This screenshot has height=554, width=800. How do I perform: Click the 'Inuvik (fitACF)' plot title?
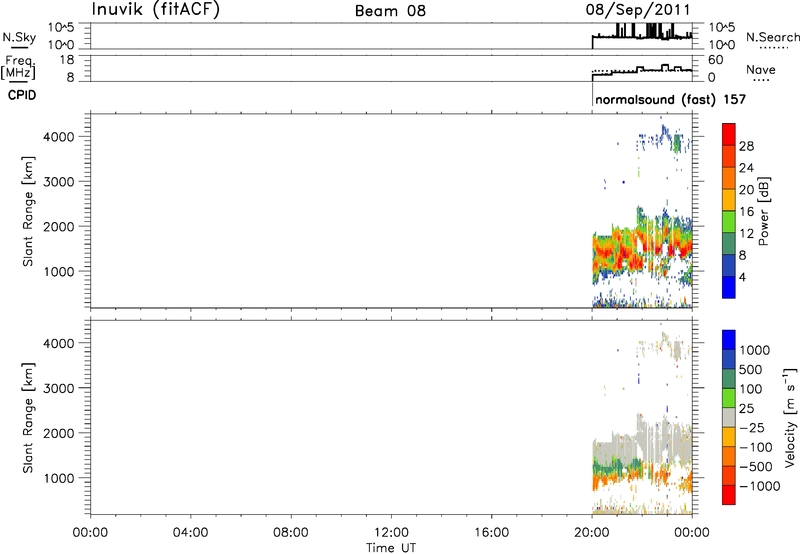pyautogui.click(x=156, y=10)
